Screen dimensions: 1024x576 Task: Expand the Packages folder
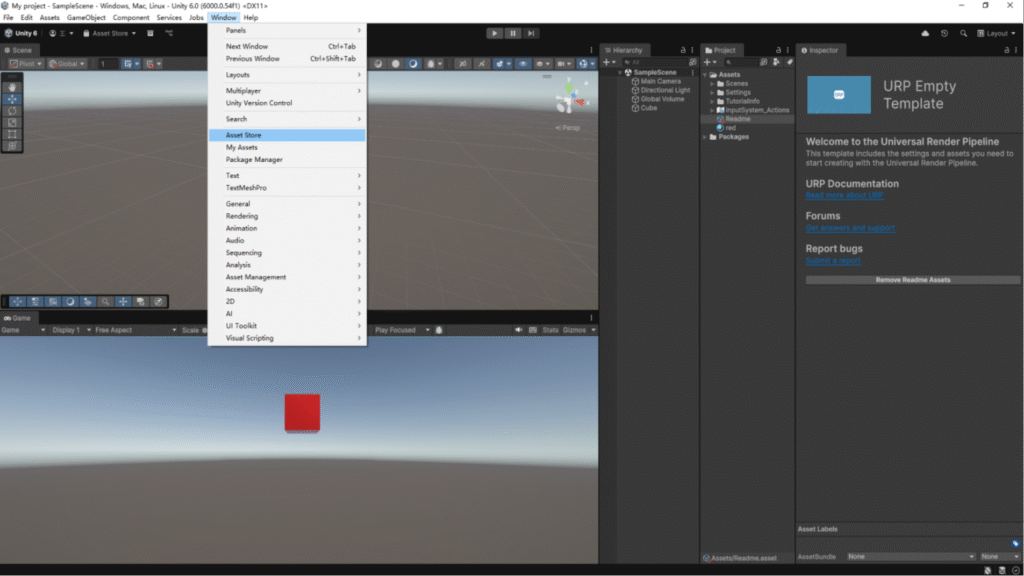(x=705, y=137)
